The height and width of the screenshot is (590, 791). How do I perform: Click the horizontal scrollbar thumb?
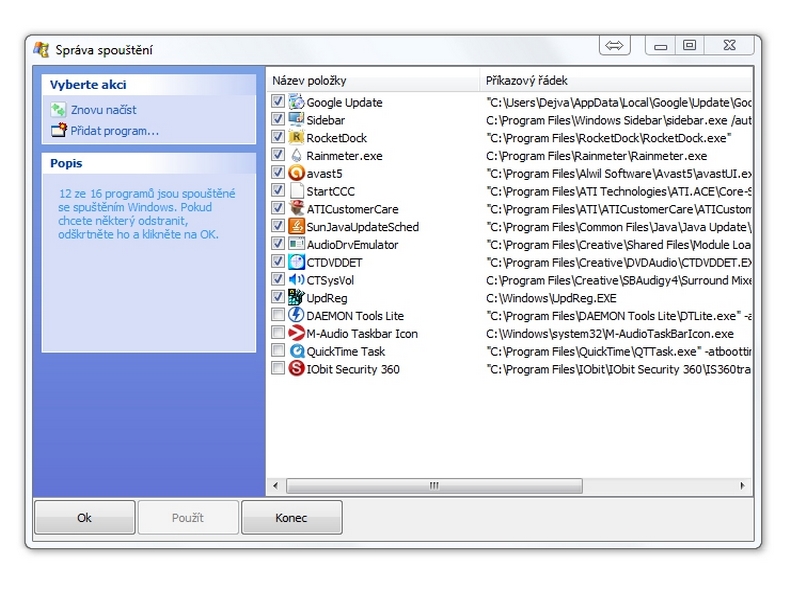coord(434,486)
